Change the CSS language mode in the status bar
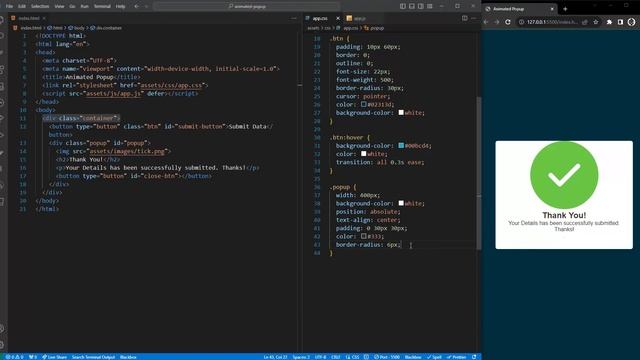 pos(353,357)
